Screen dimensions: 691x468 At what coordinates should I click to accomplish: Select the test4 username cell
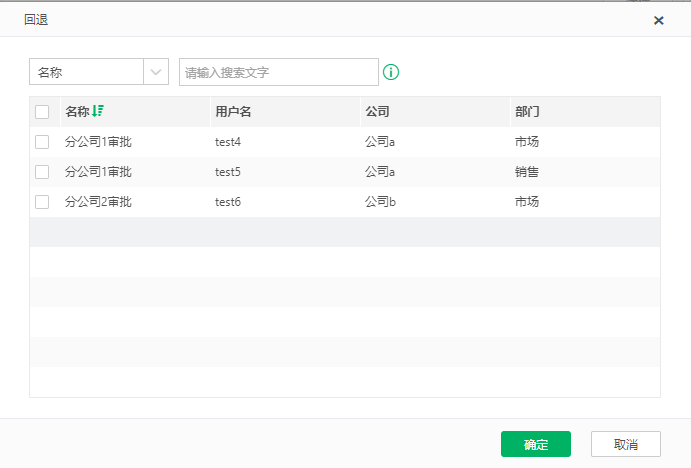[x=228, y=142]
